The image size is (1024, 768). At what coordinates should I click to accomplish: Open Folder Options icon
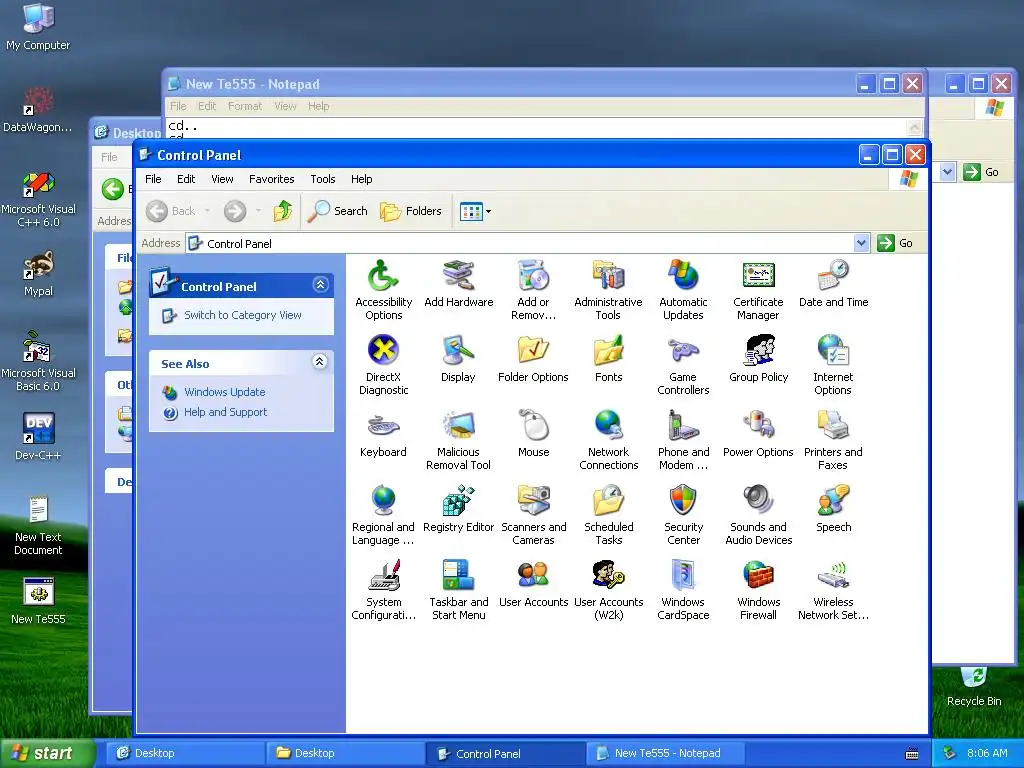pos(534,359)
